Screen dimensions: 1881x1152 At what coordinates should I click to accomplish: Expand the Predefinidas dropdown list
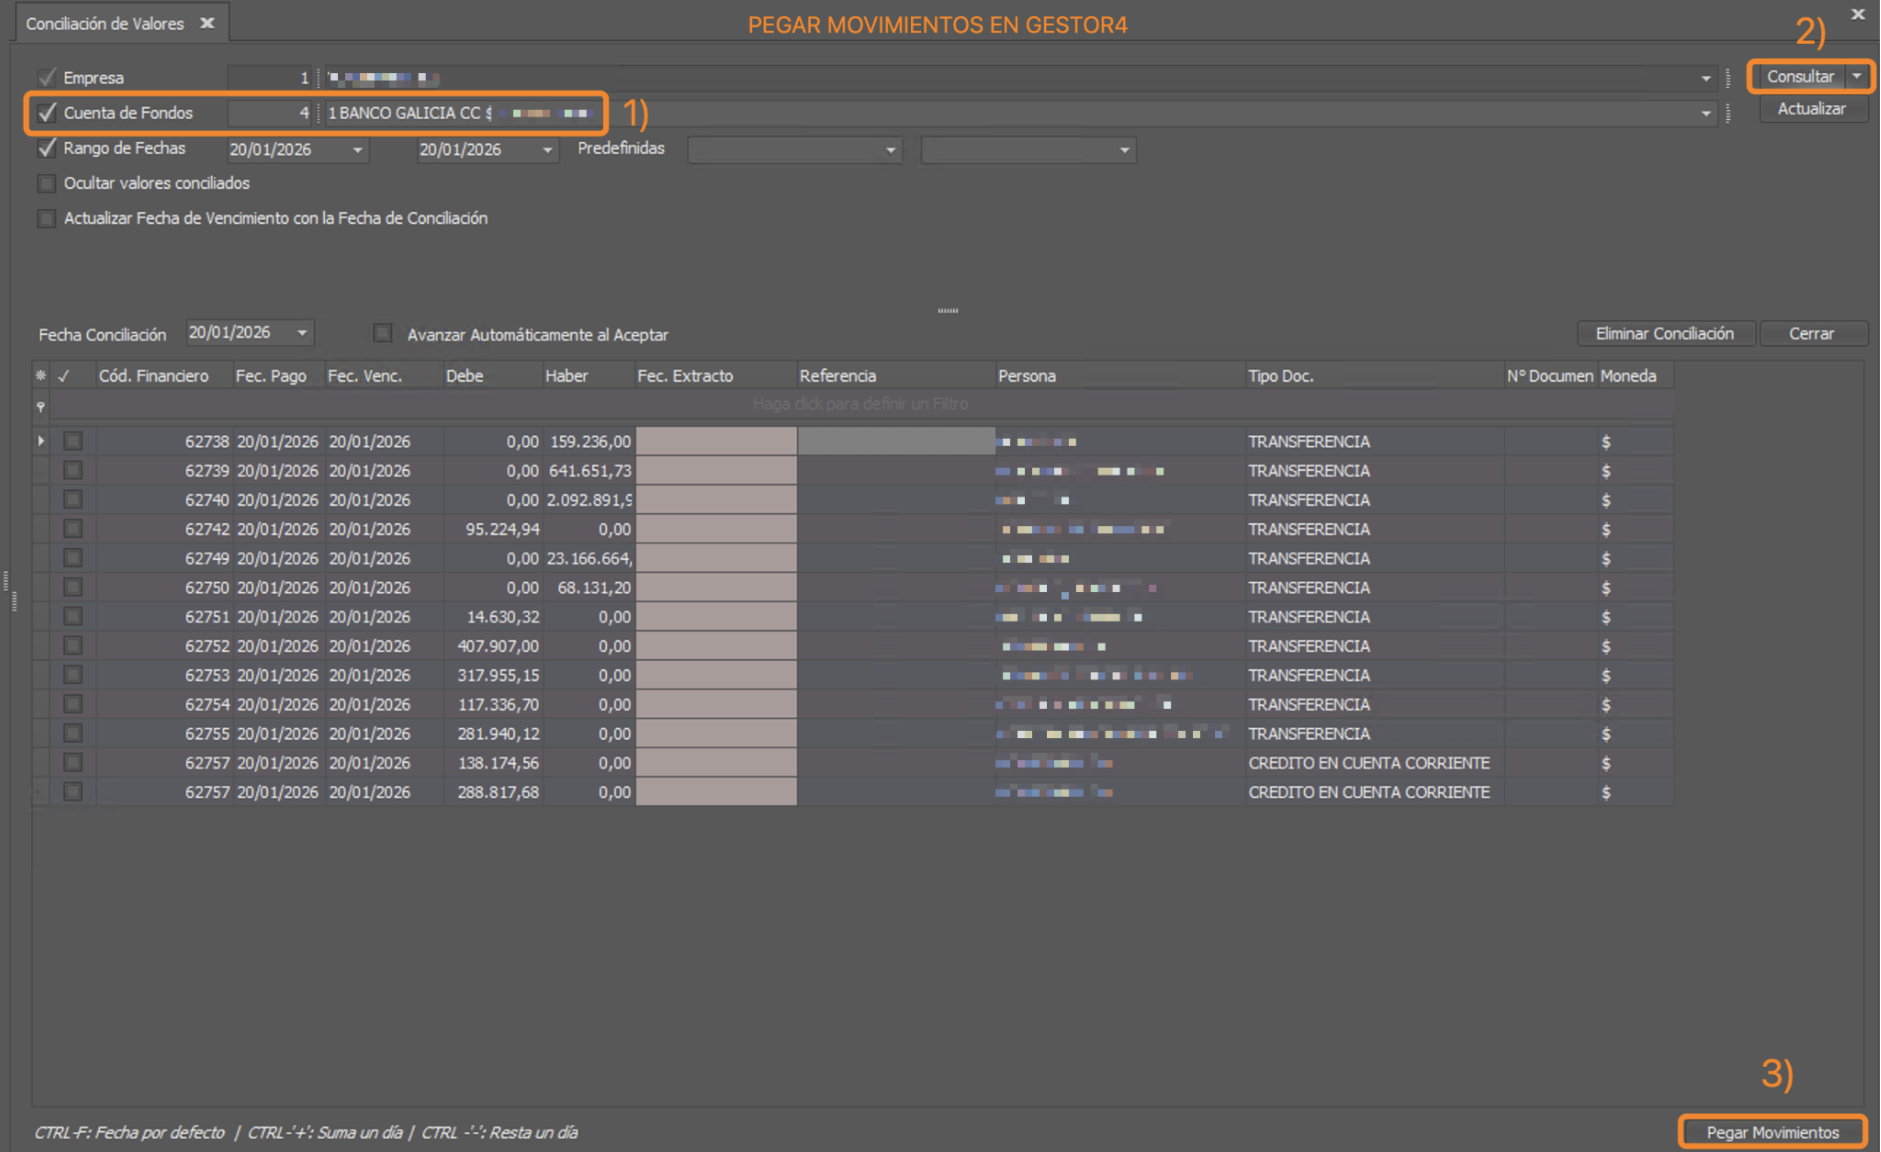click(x=890, y=150)
